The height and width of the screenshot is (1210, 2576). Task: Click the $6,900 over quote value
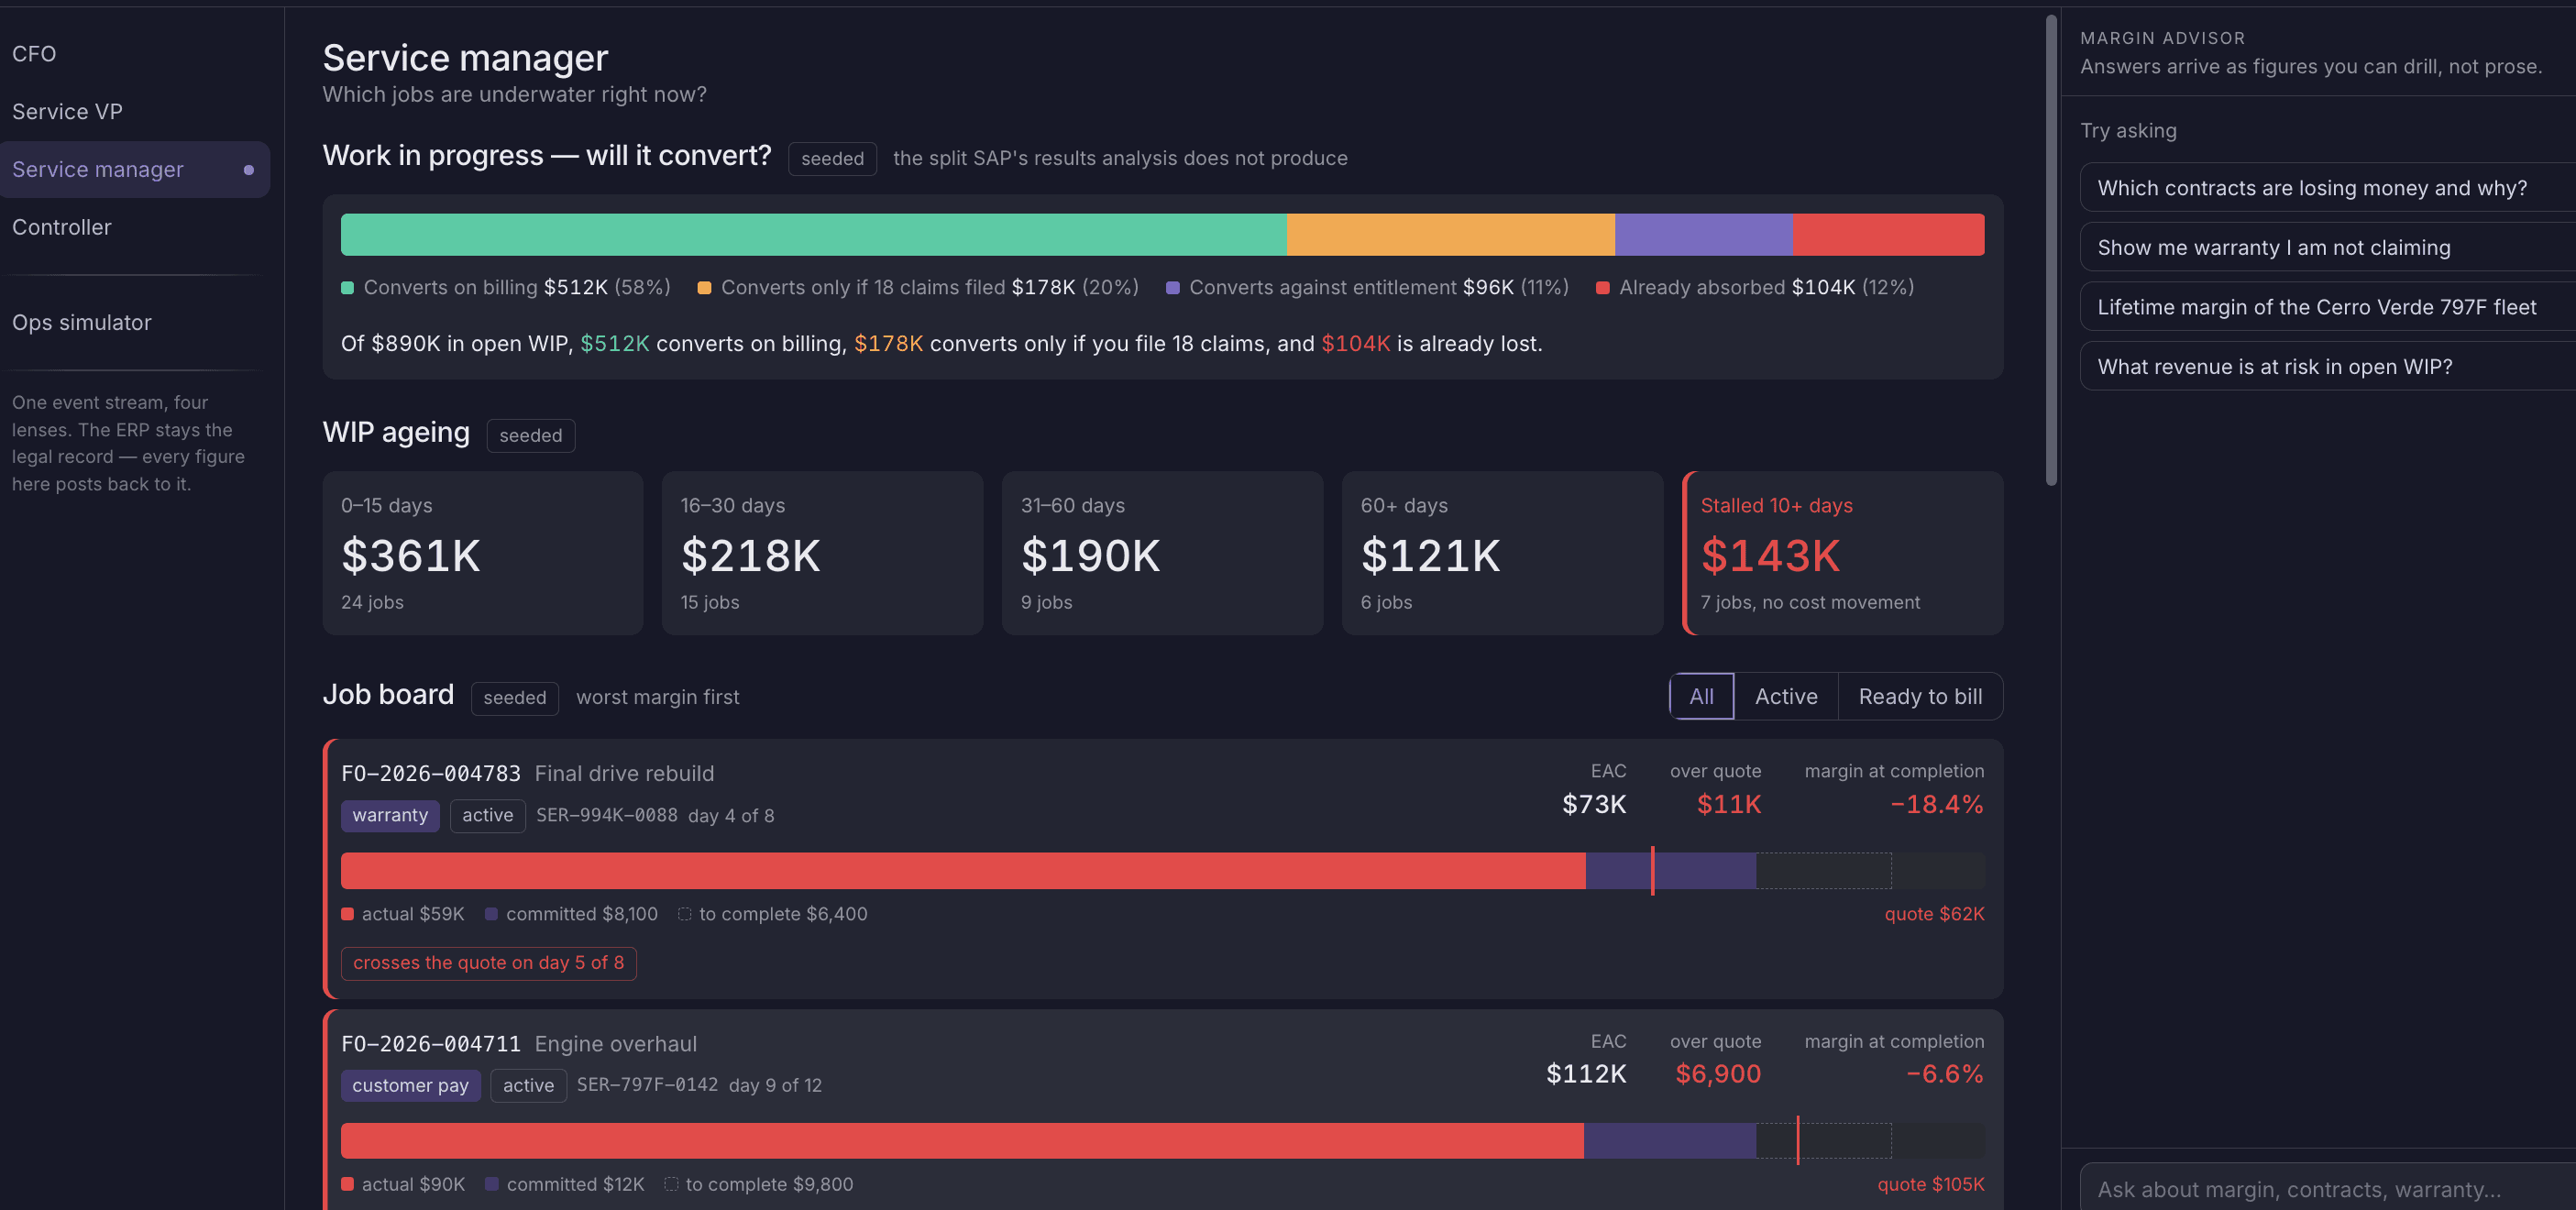[1718, 1073]
